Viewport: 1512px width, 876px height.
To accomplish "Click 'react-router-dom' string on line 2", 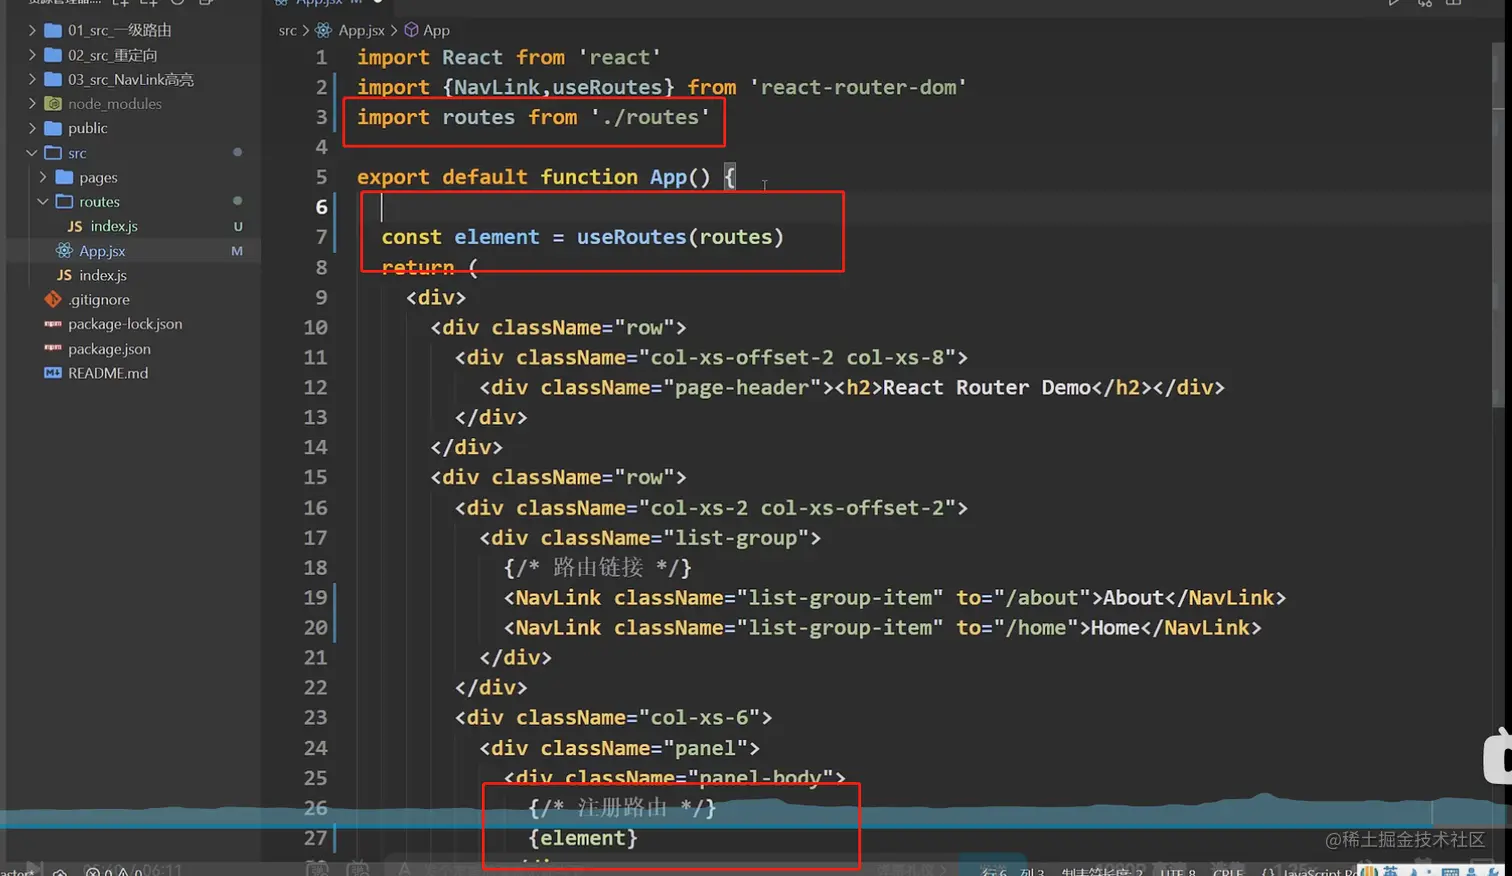I will pyautogui.click(x=858, y=87).
